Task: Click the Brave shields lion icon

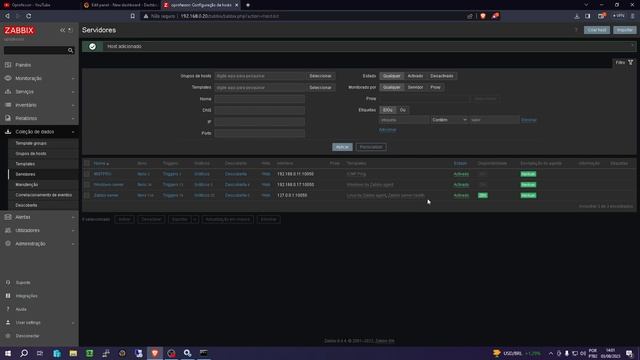Action: (x=483, y=16)
